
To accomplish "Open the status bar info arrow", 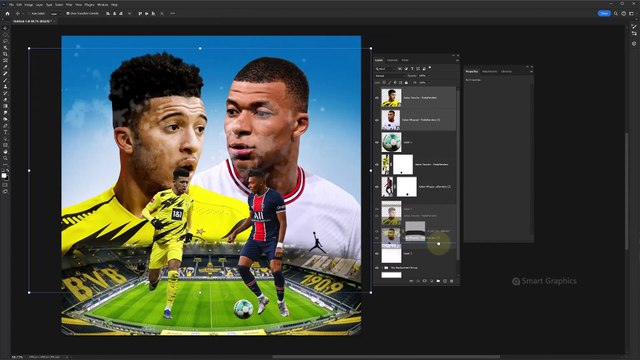I will tap(67, 357).
